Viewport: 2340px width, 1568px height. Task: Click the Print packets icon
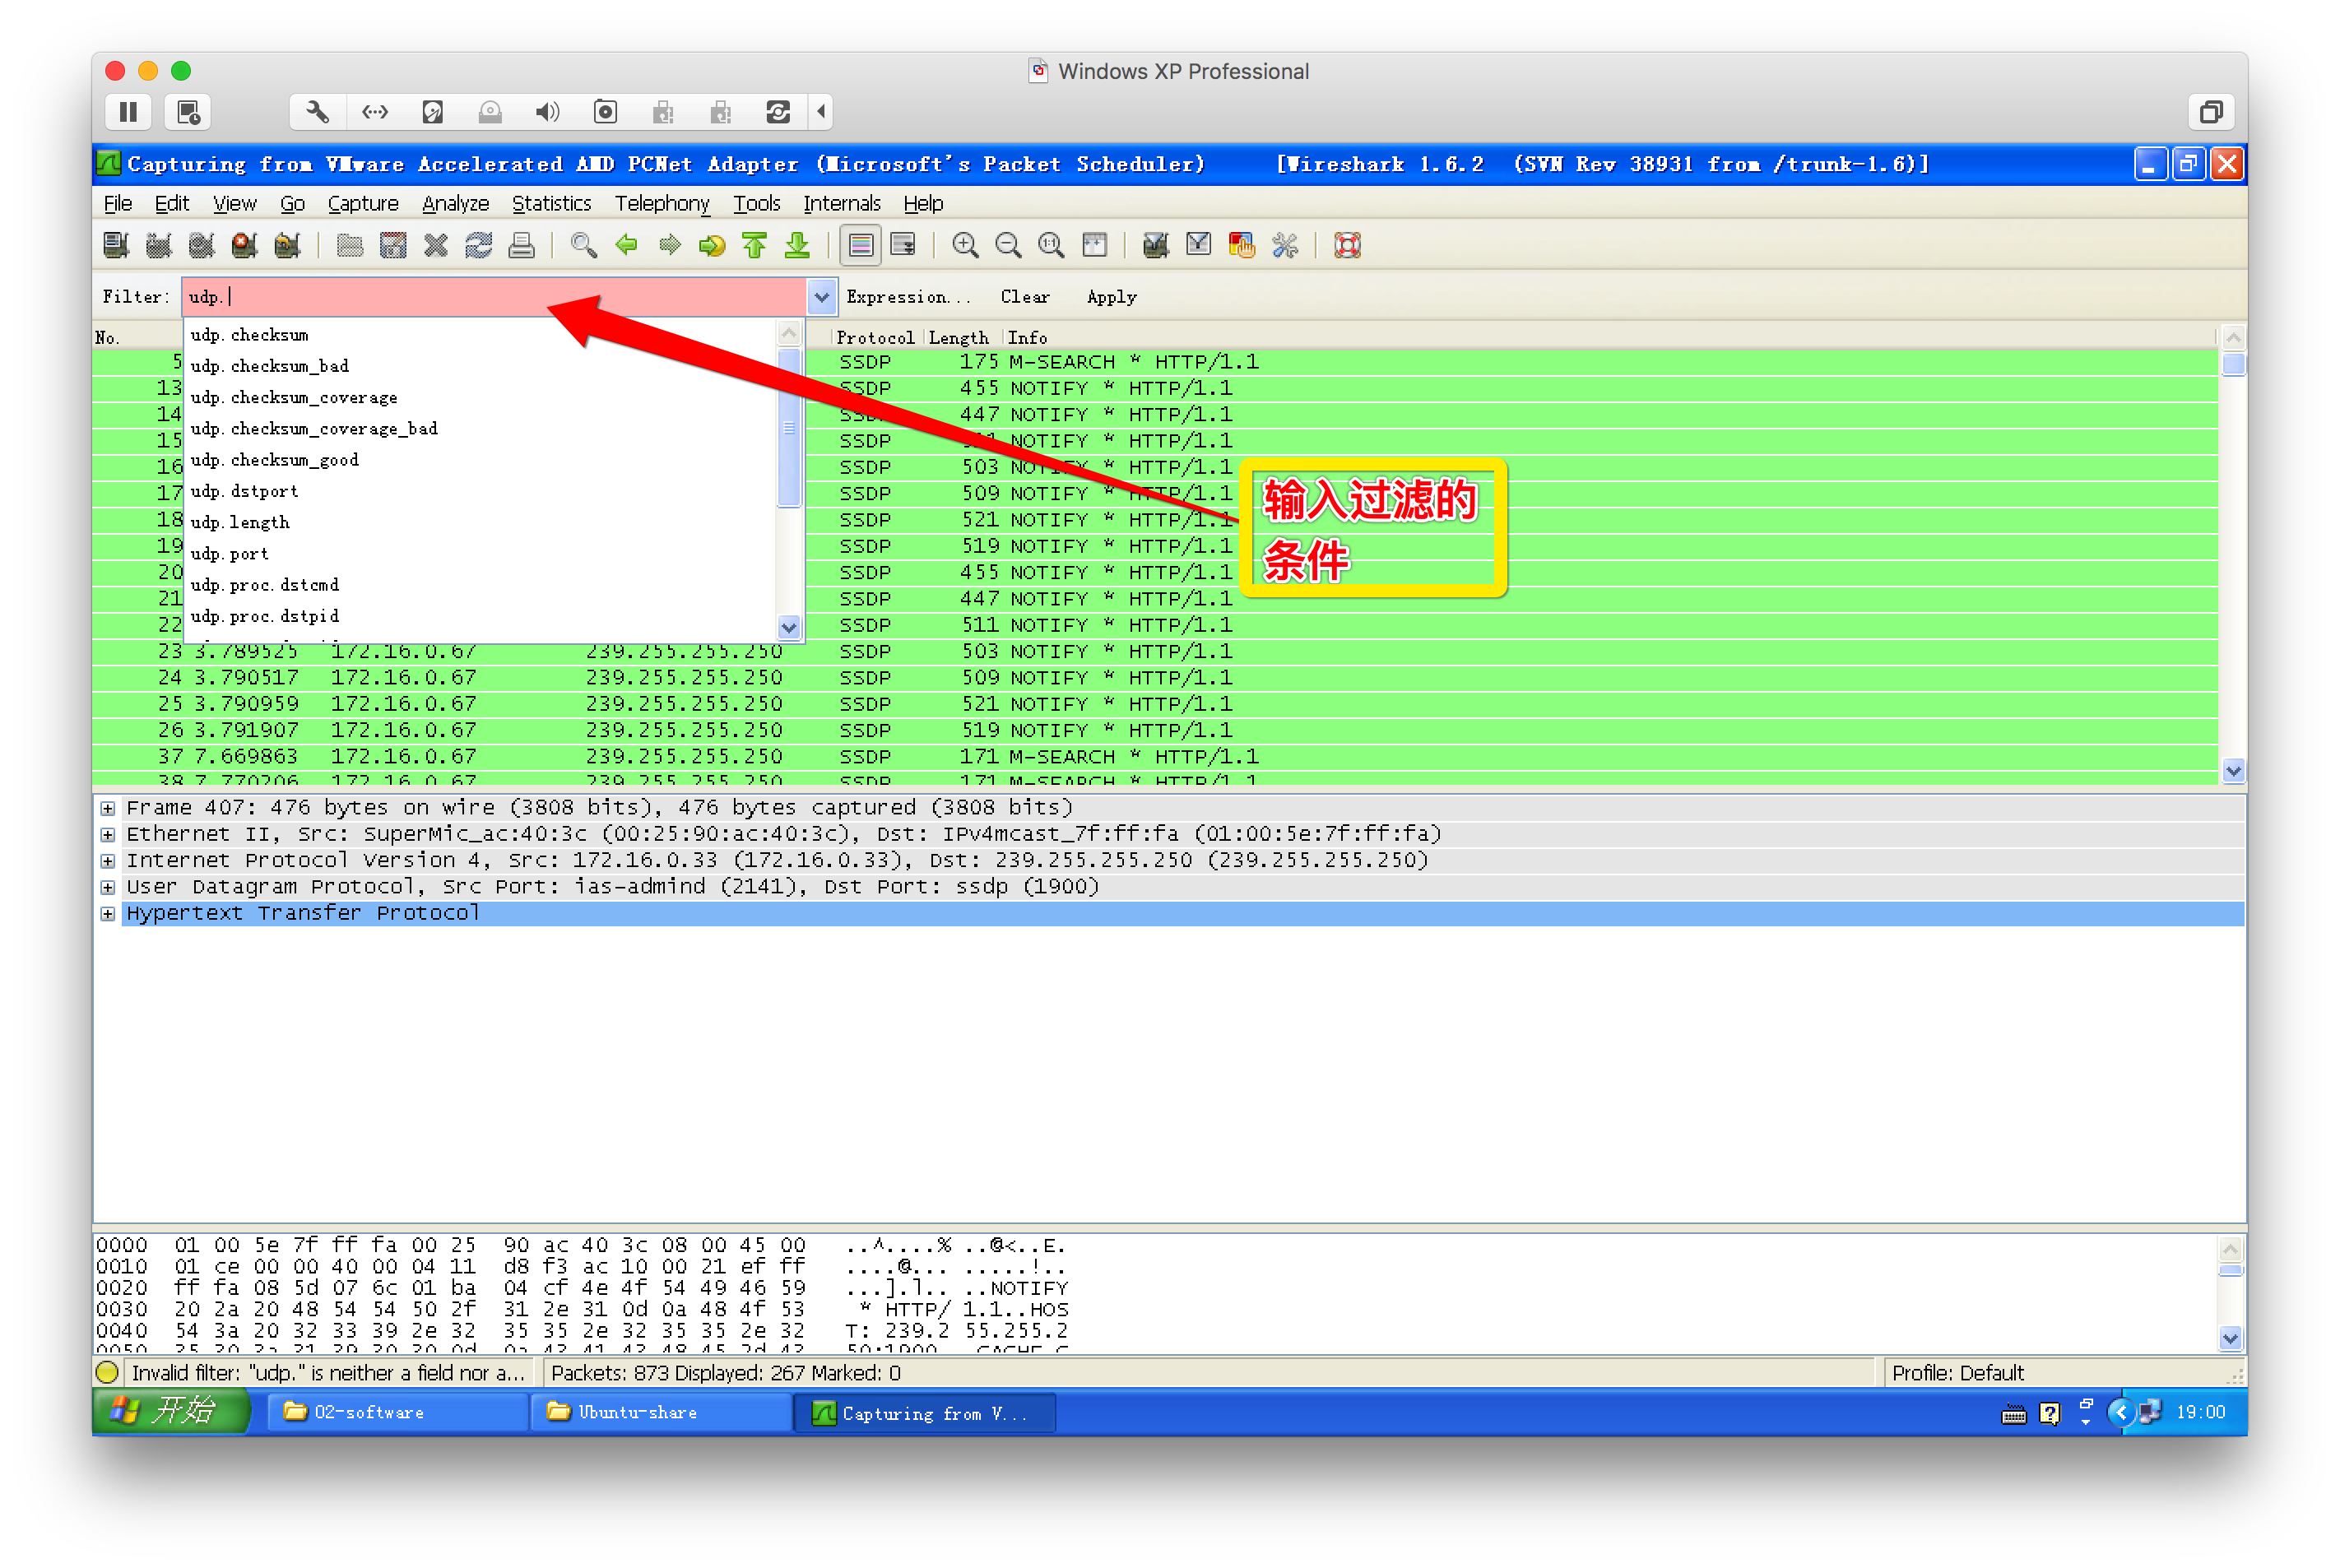pos(521,245)
